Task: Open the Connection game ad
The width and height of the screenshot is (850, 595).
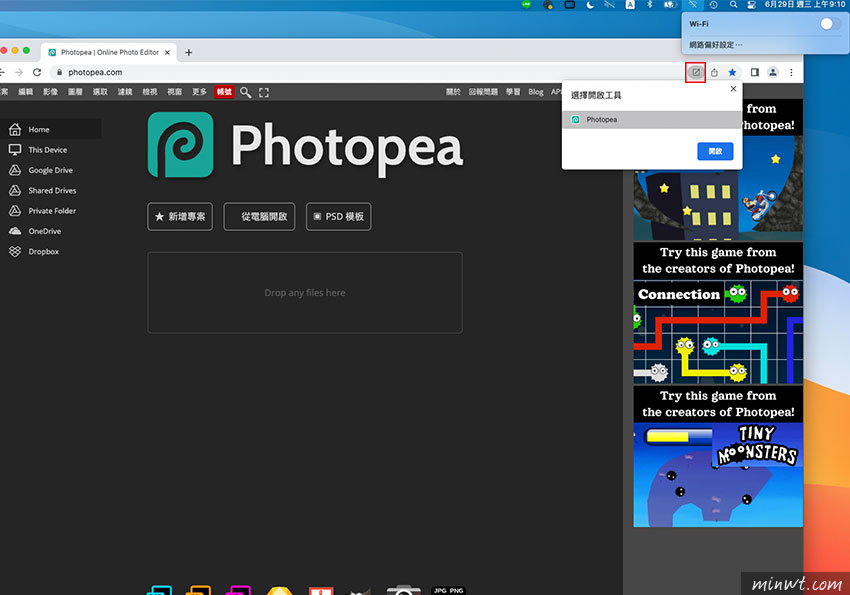Action: click(718, 313)
